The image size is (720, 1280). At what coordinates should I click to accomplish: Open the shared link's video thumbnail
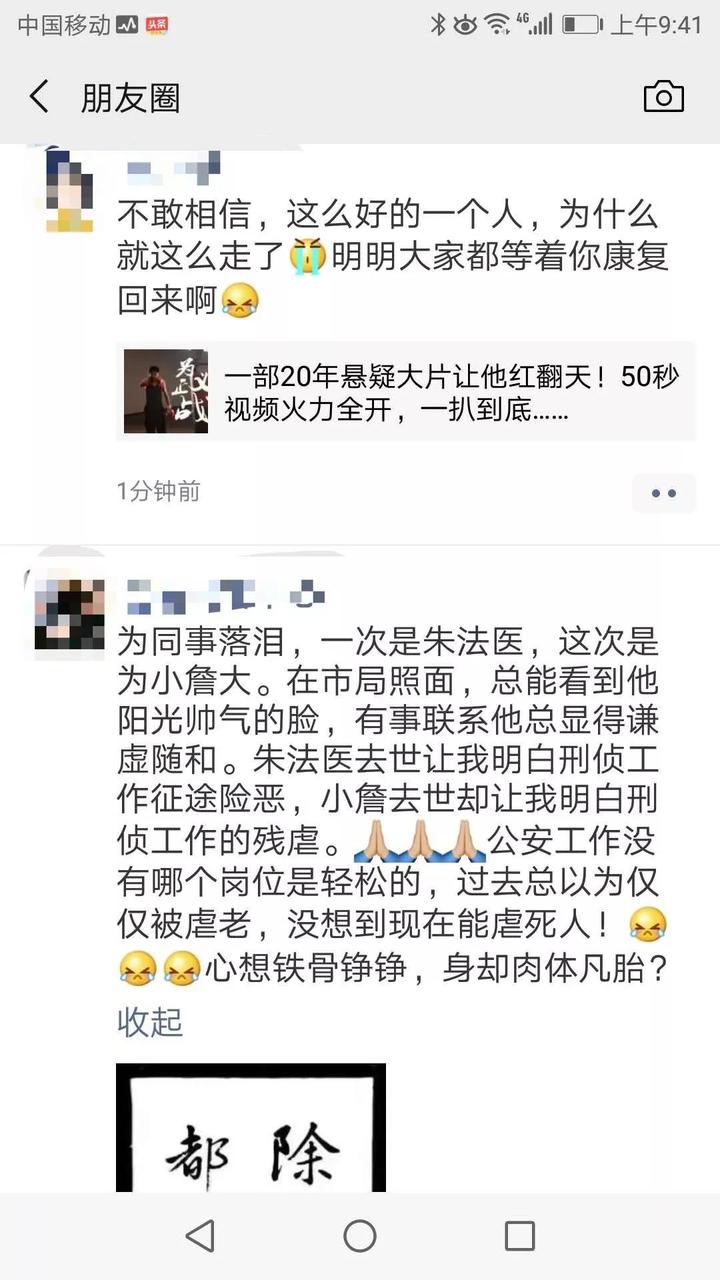coord(166,392)
